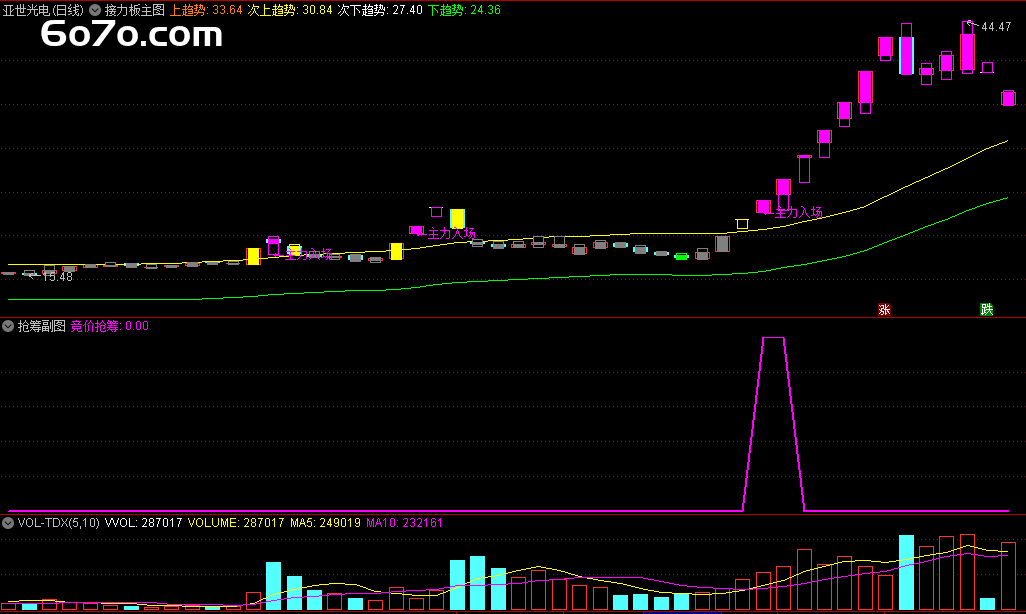Click the red 涨 marker icon
The width and height of the screenshot is (1026, 614).
click(x=884, y=310)
